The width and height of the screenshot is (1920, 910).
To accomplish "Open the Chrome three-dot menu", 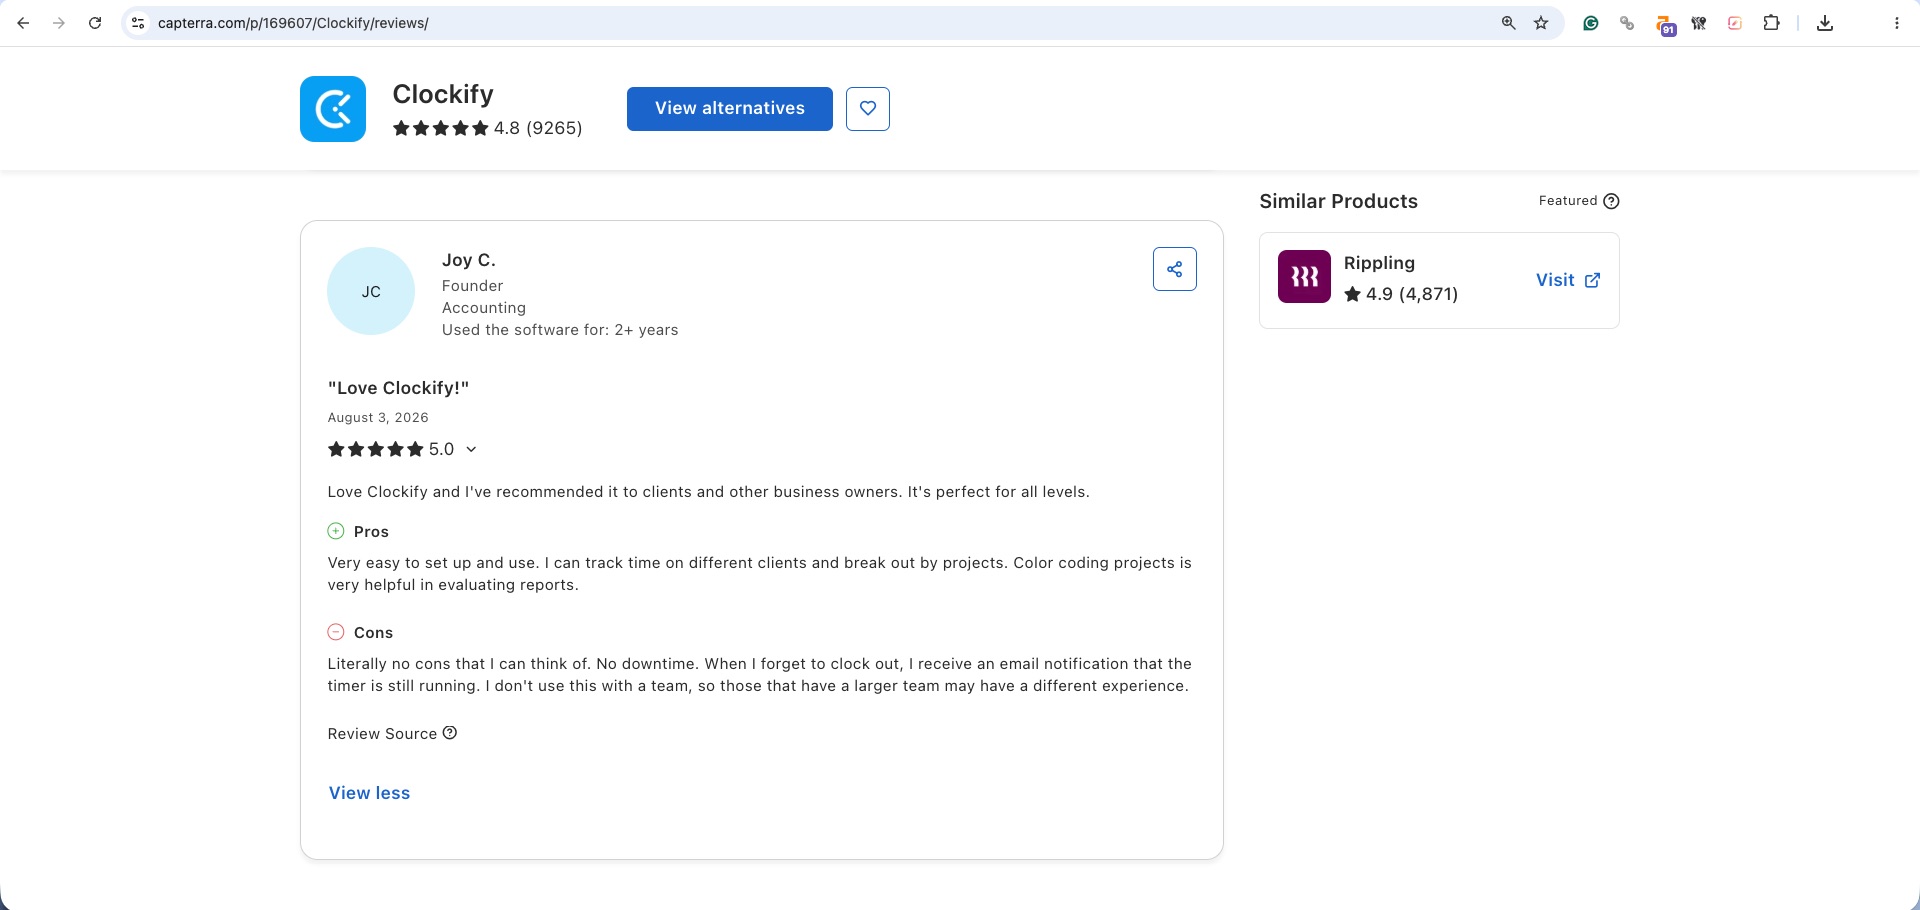I will coord(1897,23).
